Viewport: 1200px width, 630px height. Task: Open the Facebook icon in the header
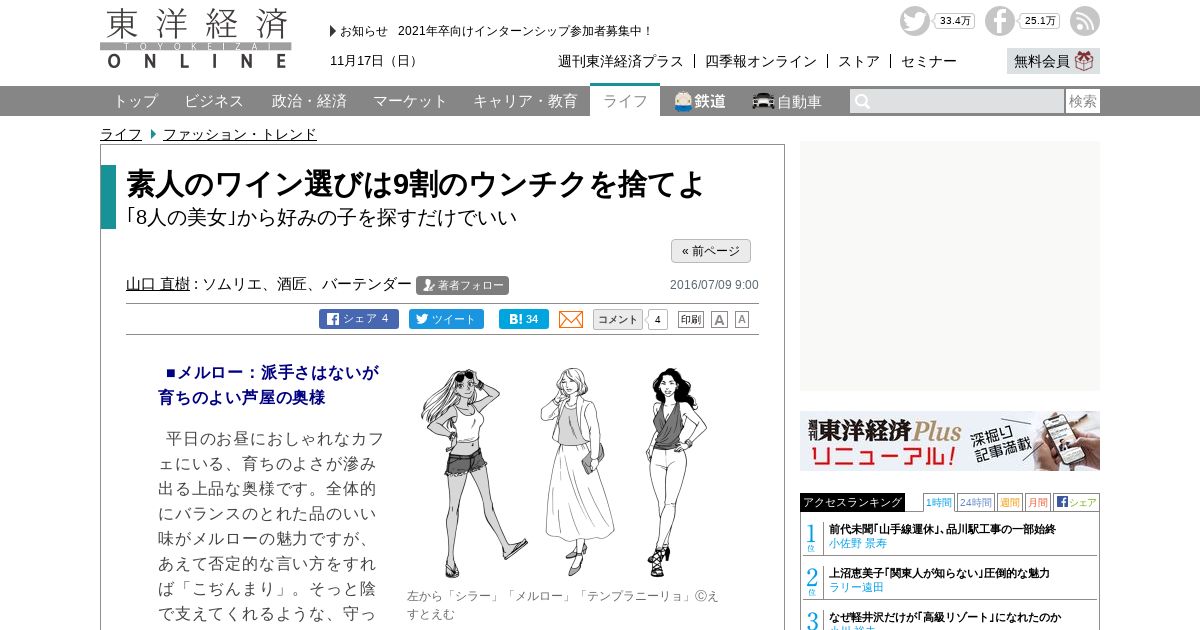[x=1000, y=21]
